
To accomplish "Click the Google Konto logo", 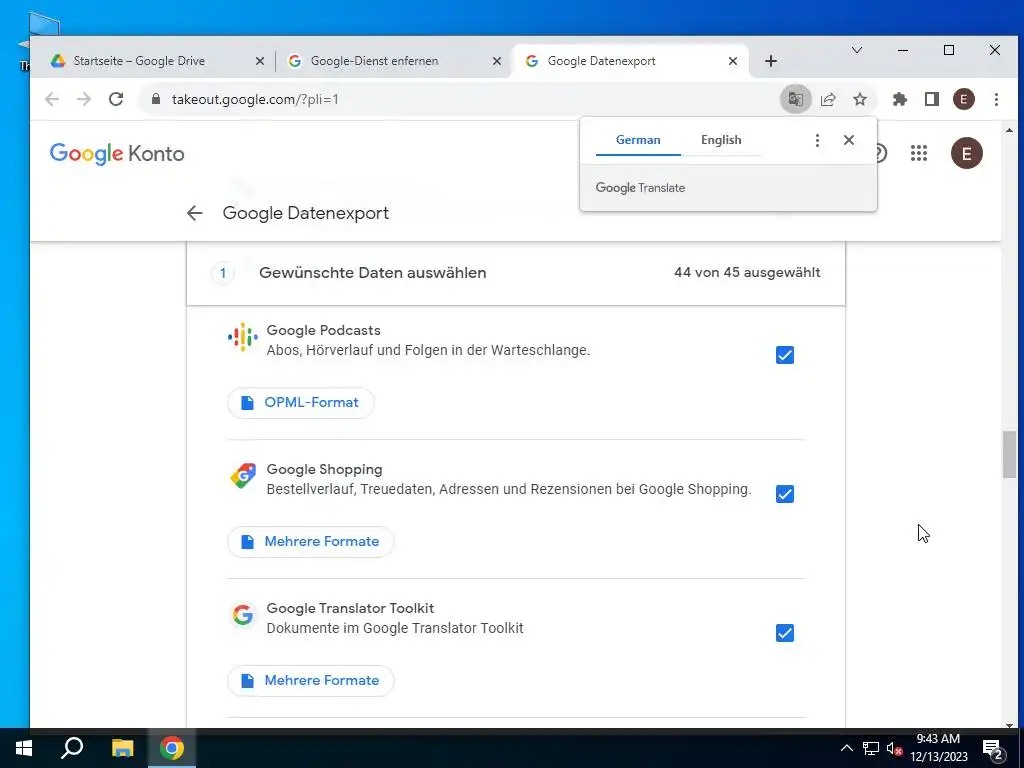I will [x=117, y=153].
